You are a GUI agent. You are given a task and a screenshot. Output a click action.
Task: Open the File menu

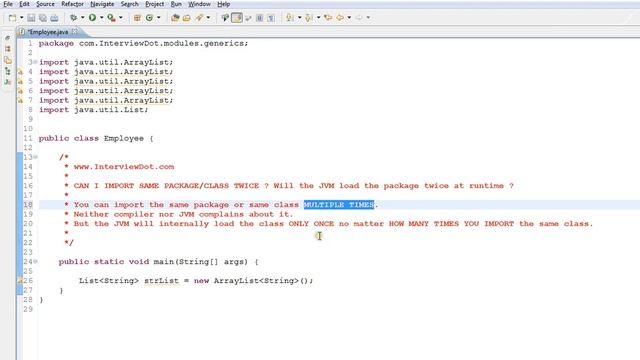tap(8, 4)
